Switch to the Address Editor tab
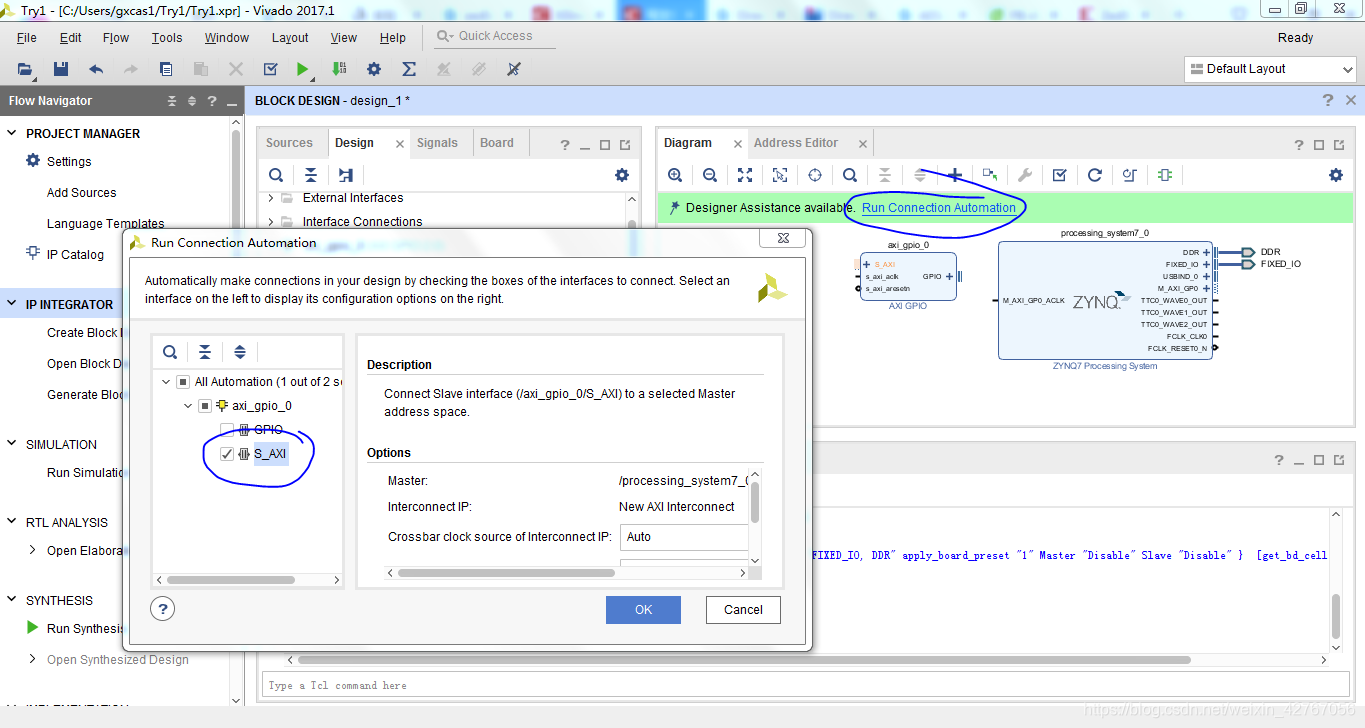The height and width of the screenshot is (728, 1365). click(796, 143)
